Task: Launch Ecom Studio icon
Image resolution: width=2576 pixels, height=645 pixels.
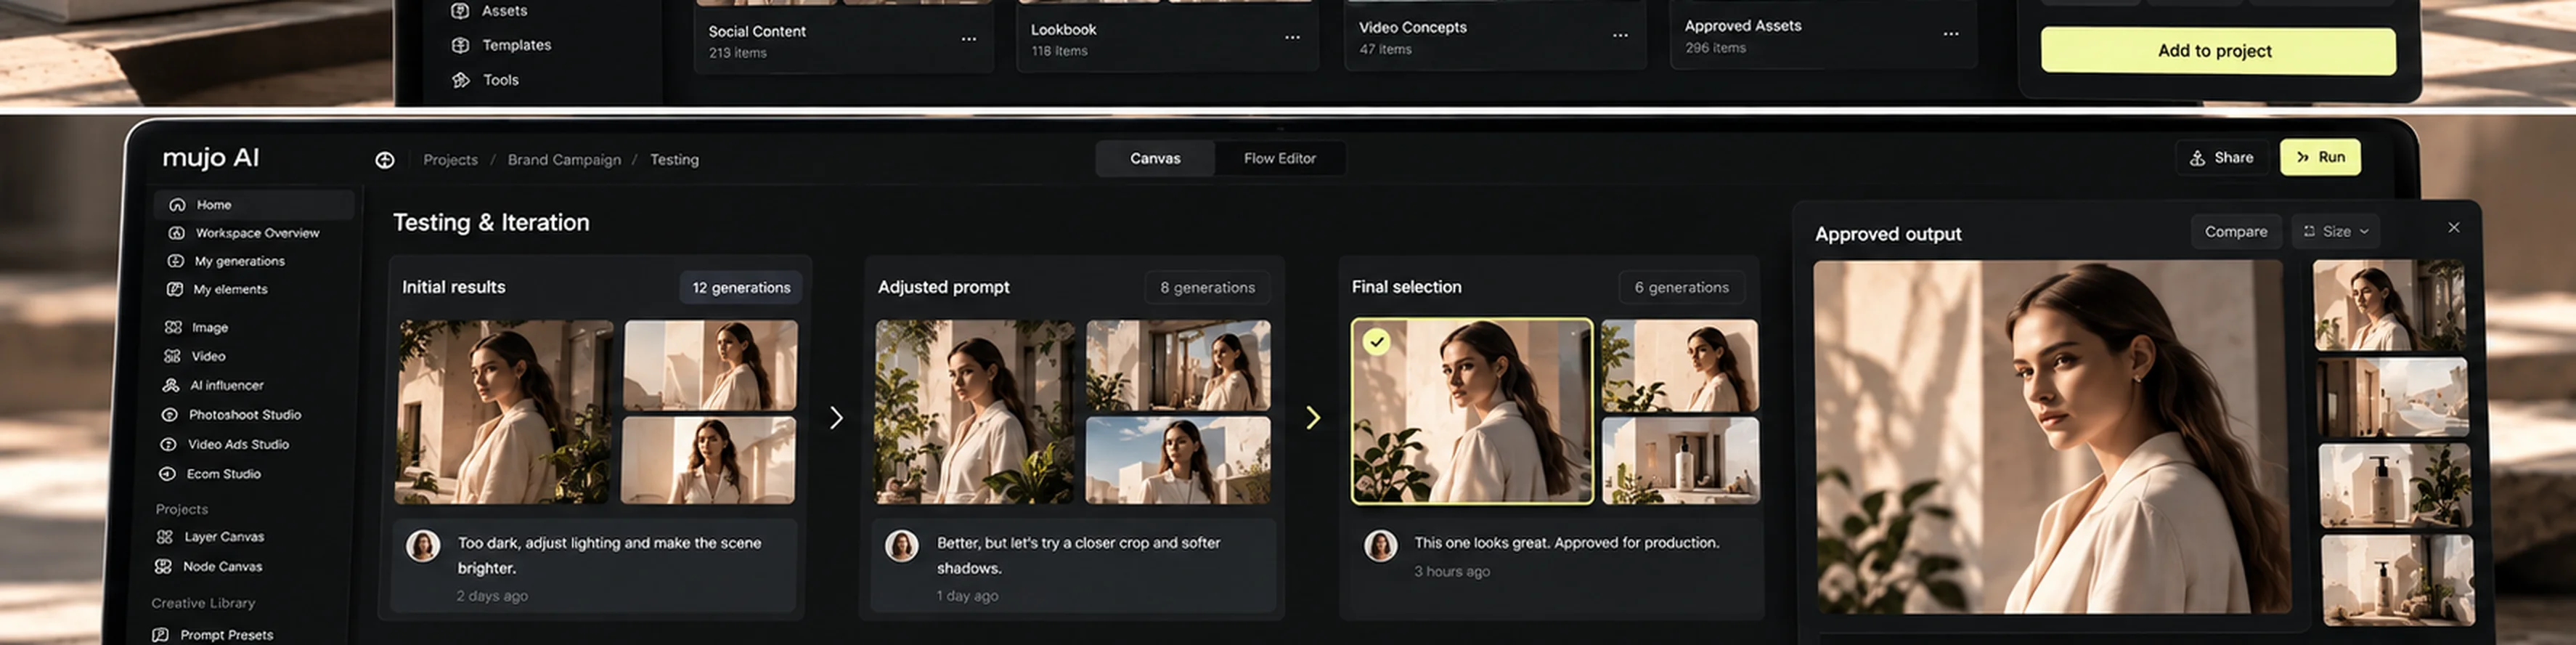Action: pos(168,474)
